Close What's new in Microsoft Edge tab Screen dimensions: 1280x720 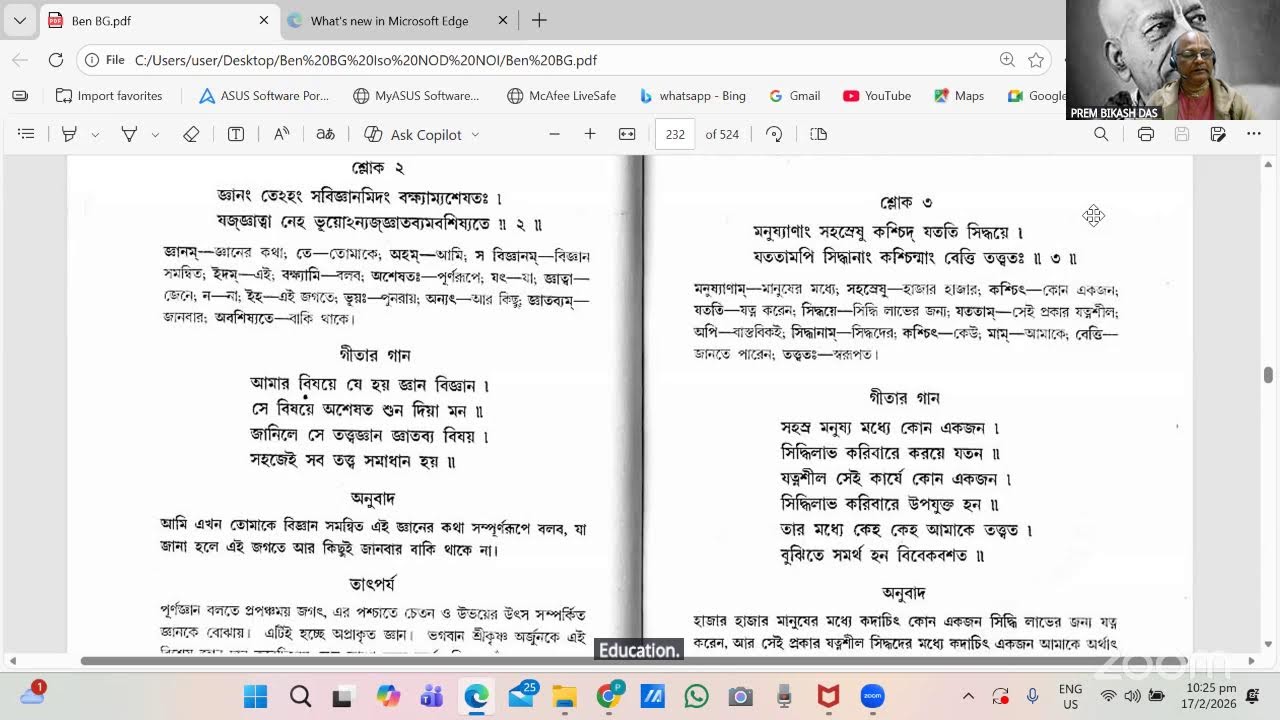(503, 20)
